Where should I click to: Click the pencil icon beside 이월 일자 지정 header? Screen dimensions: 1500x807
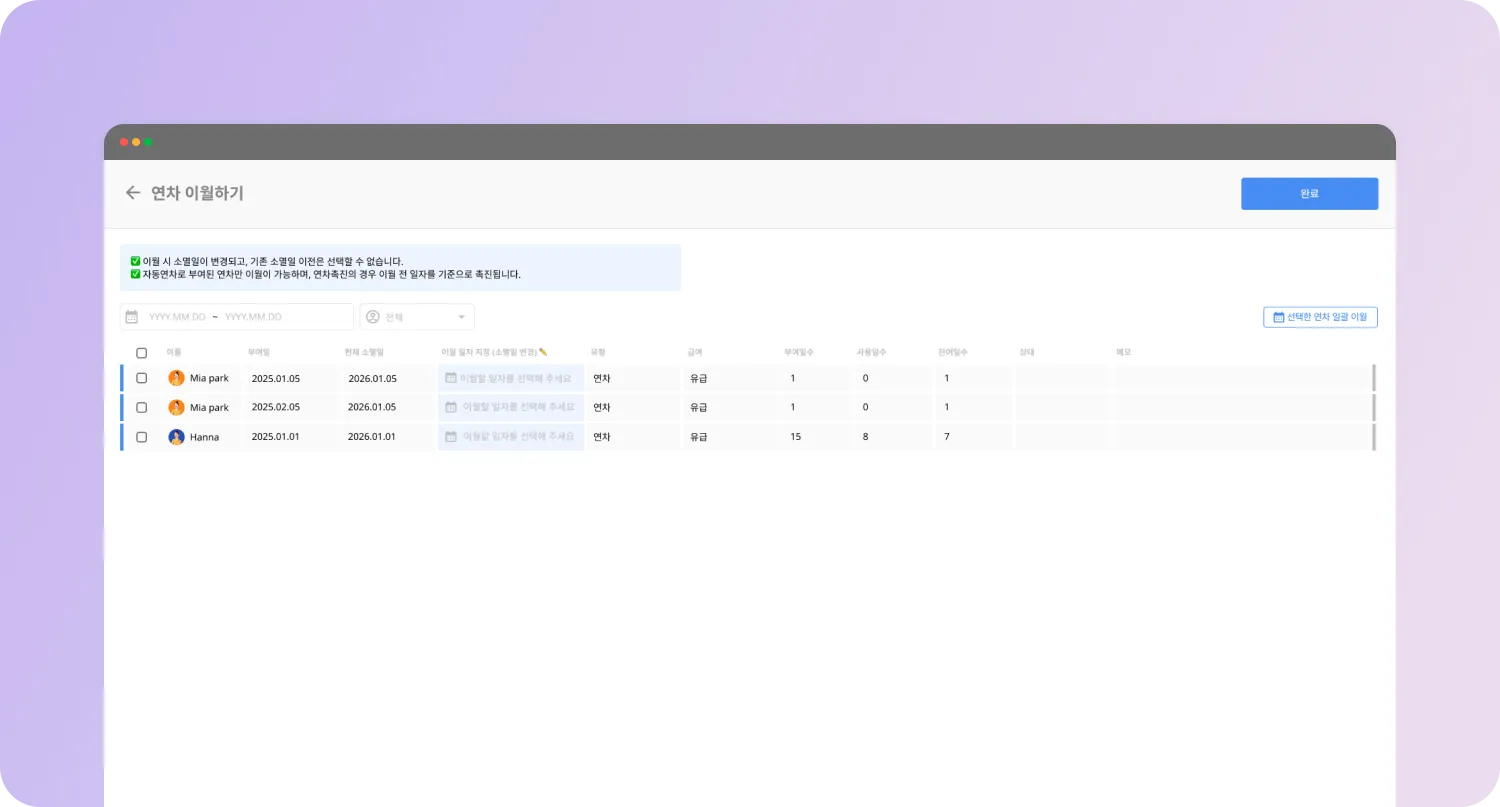543,352
